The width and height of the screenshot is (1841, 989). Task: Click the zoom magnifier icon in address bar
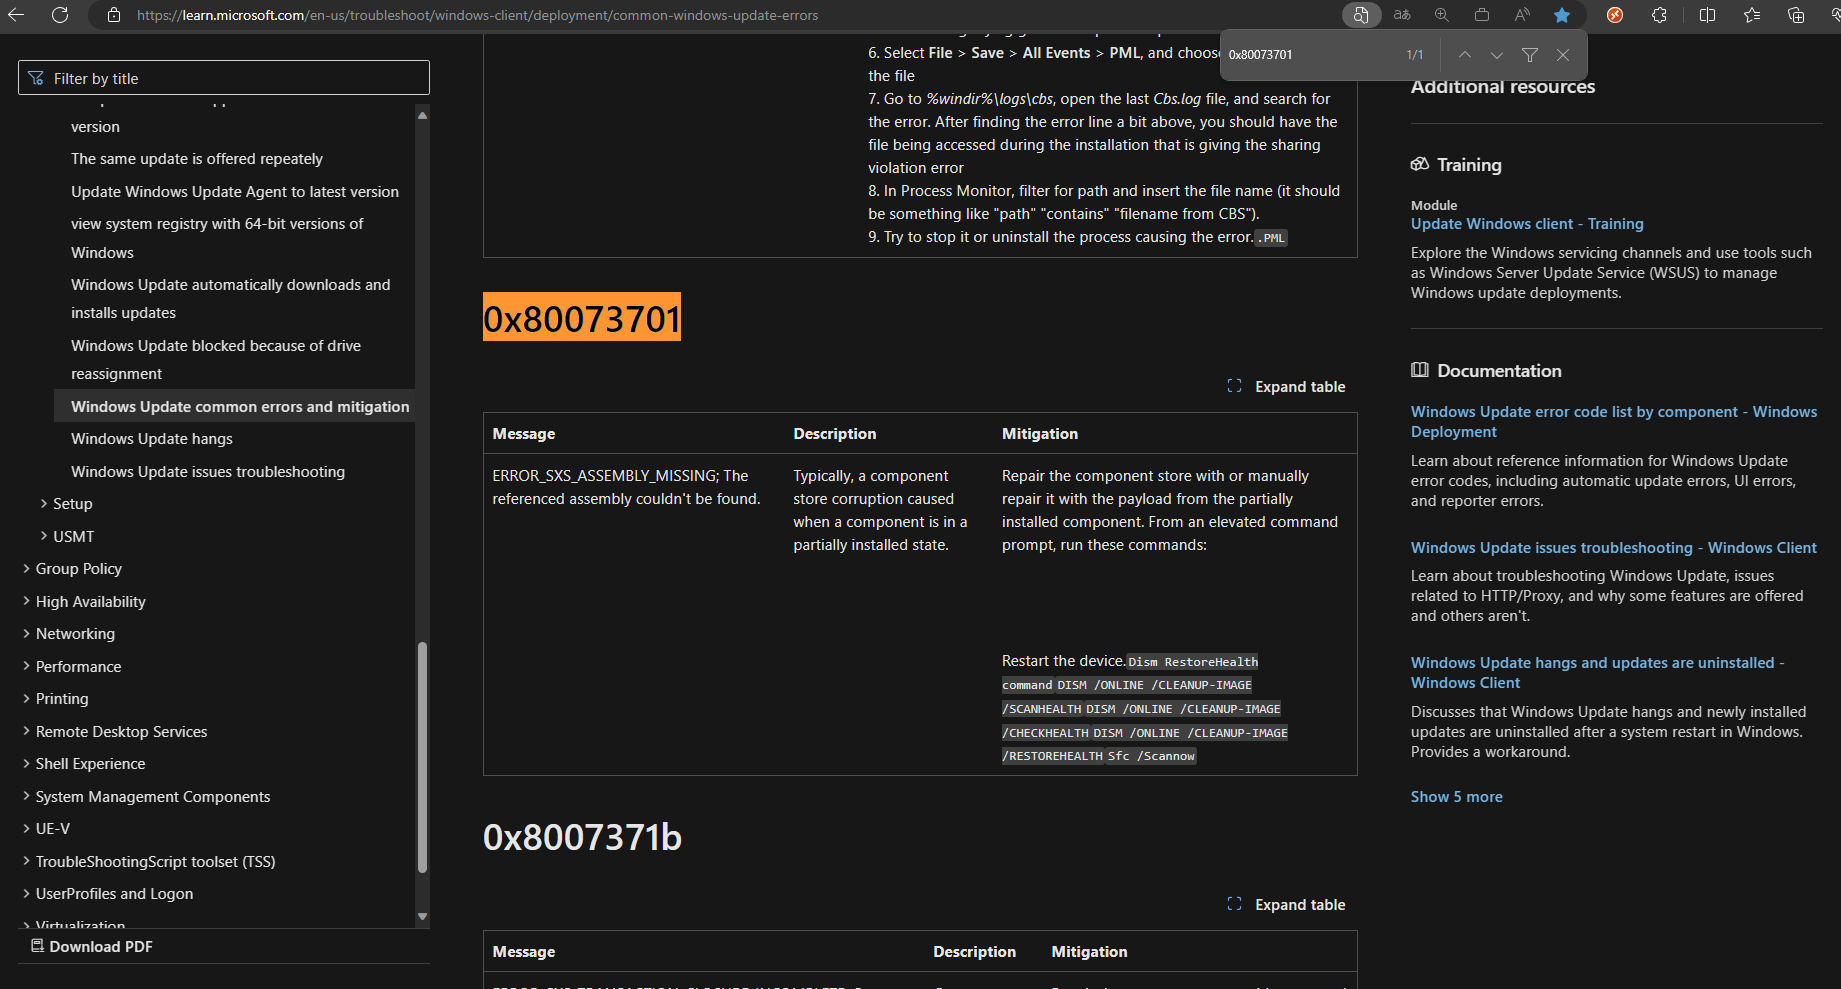click(1442, 15)
